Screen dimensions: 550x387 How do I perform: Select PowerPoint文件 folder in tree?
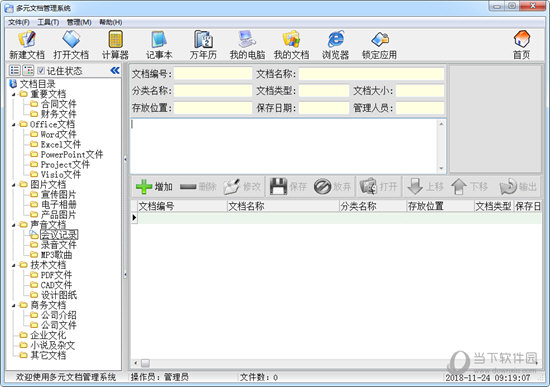point(72,154)
